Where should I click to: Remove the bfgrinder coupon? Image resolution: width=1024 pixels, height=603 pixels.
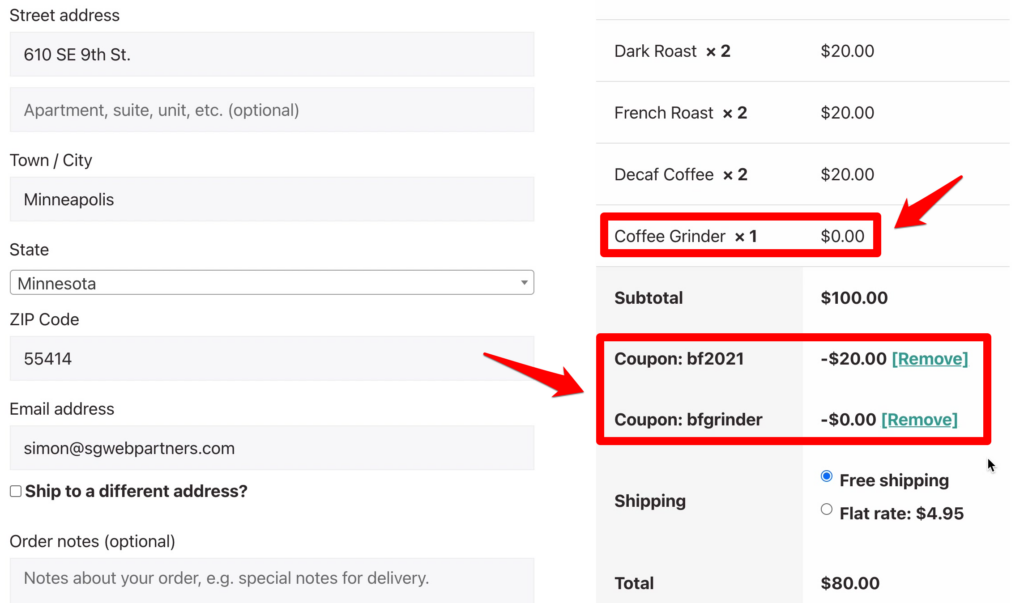tap(920, 419)
